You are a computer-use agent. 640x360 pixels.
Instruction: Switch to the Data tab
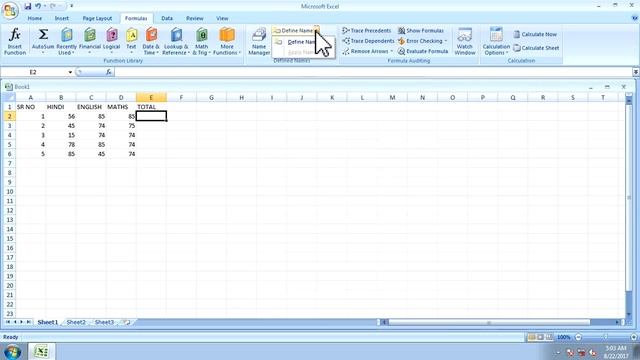(167, 18)
